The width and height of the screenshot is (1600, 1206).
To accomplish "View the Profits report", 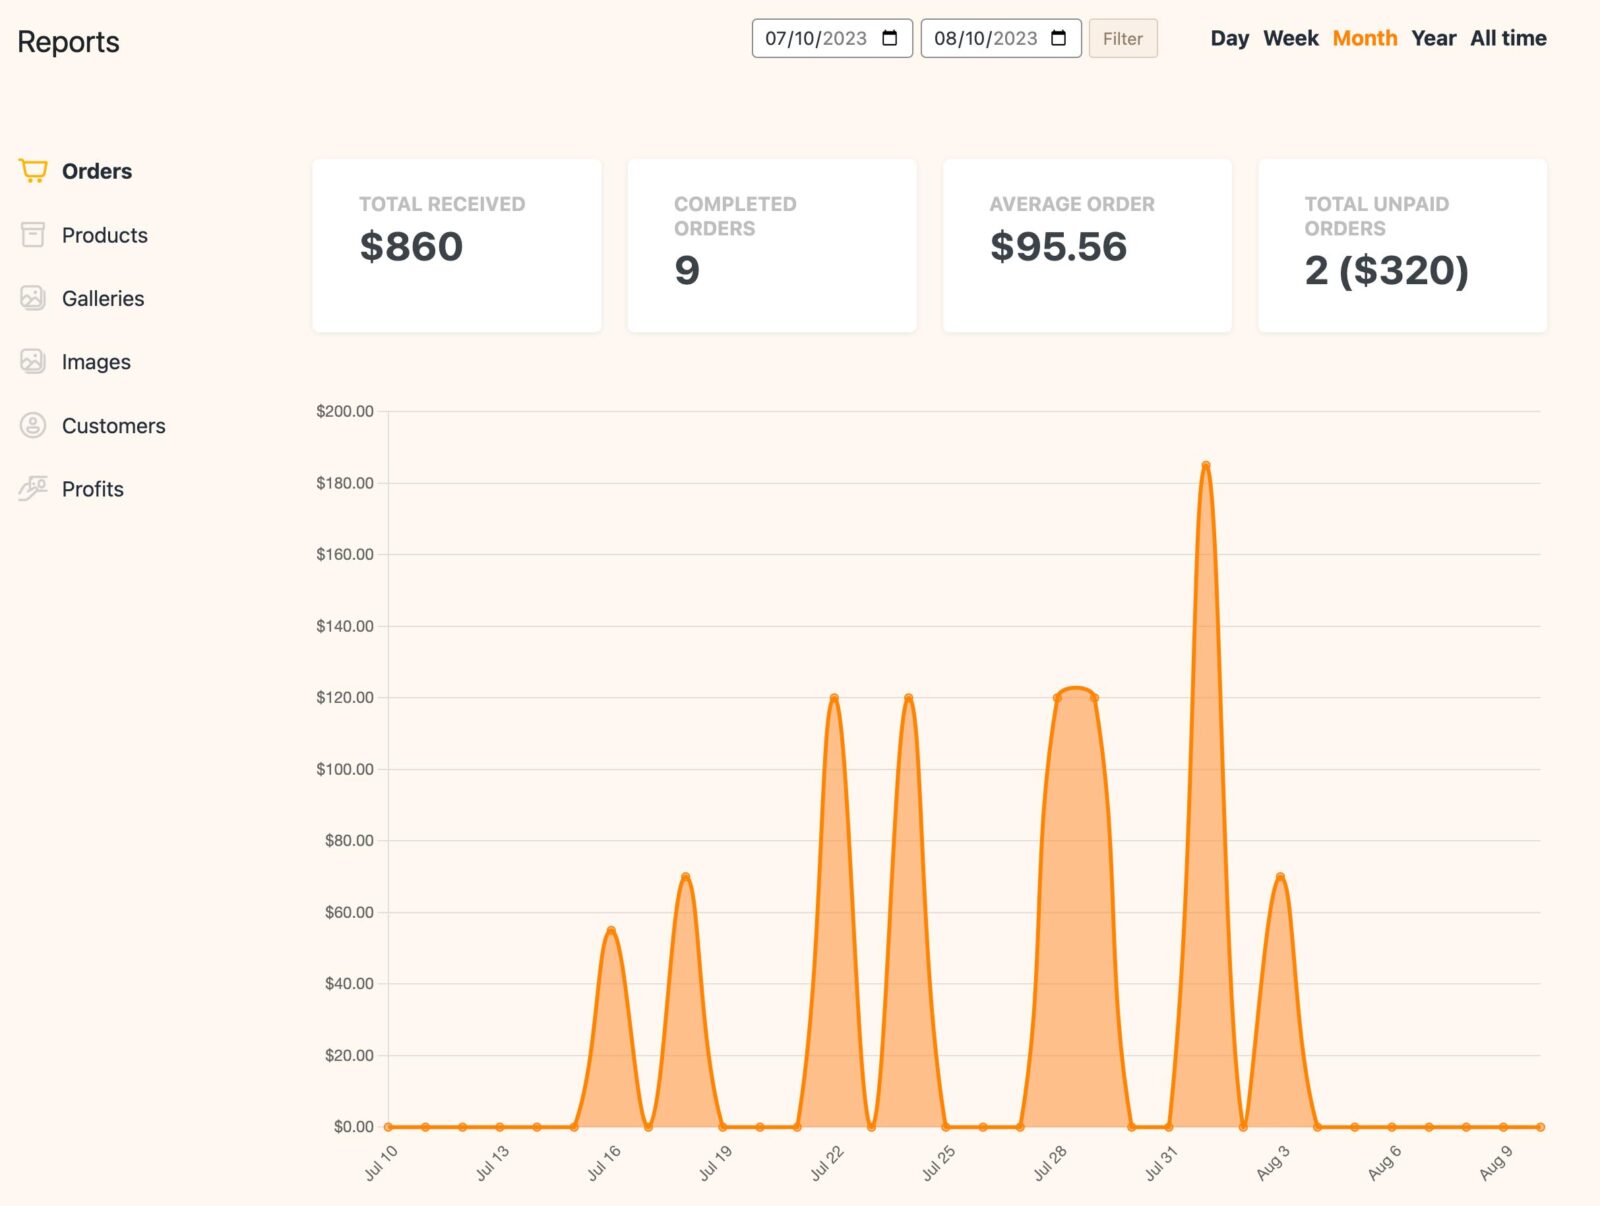I will coord(93,489).
